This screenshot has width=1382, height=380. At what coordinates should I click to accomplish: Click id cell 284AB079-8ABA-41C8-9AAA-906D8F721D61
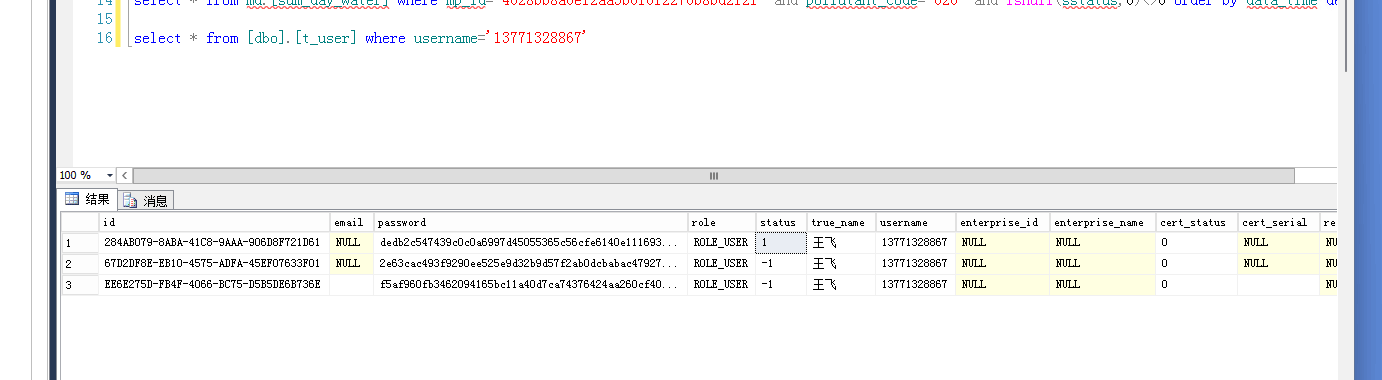[214, 242]
